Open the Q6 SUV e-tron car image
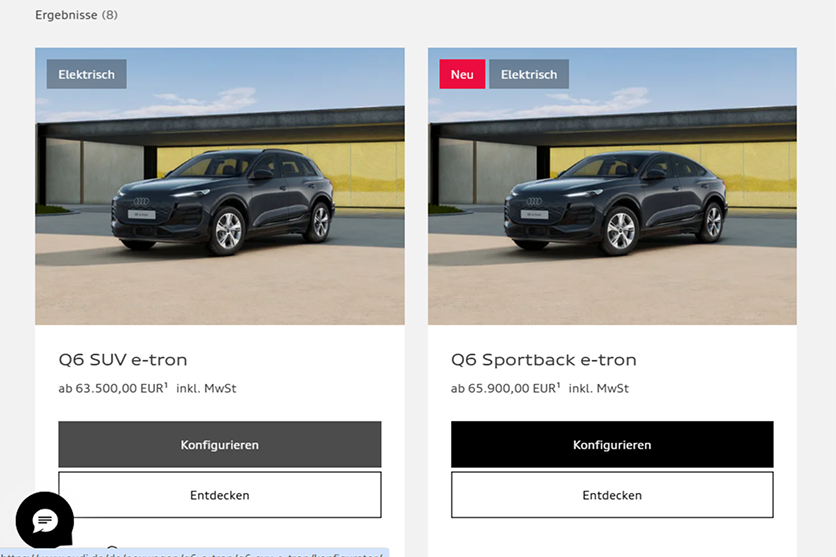Image resolution: width=836 pixels, height=557 pixels. coord(220,186)
